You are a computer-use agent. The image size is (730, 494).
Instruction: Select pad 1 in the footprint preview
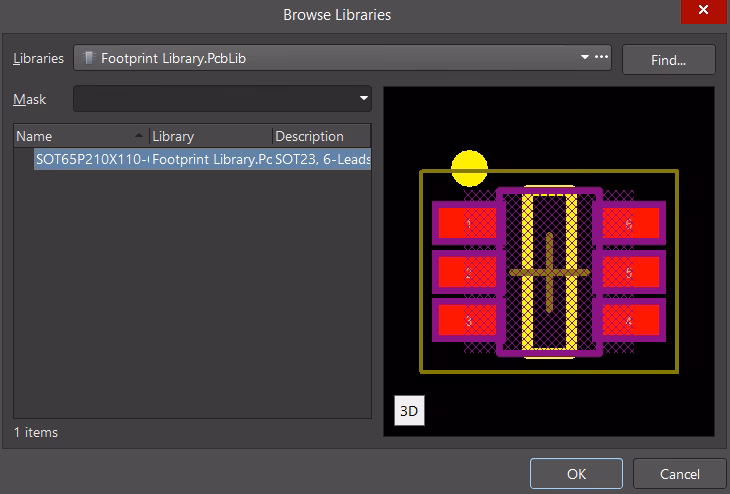point(468,224)
